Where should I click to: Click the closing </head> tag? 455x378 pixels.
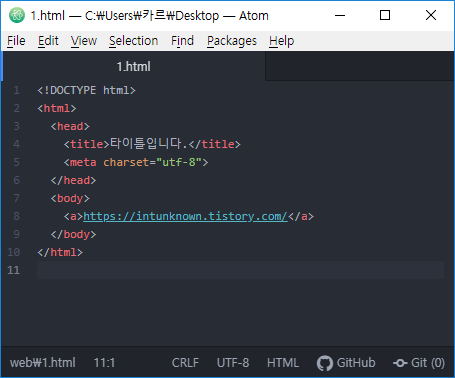pos(73,180)
